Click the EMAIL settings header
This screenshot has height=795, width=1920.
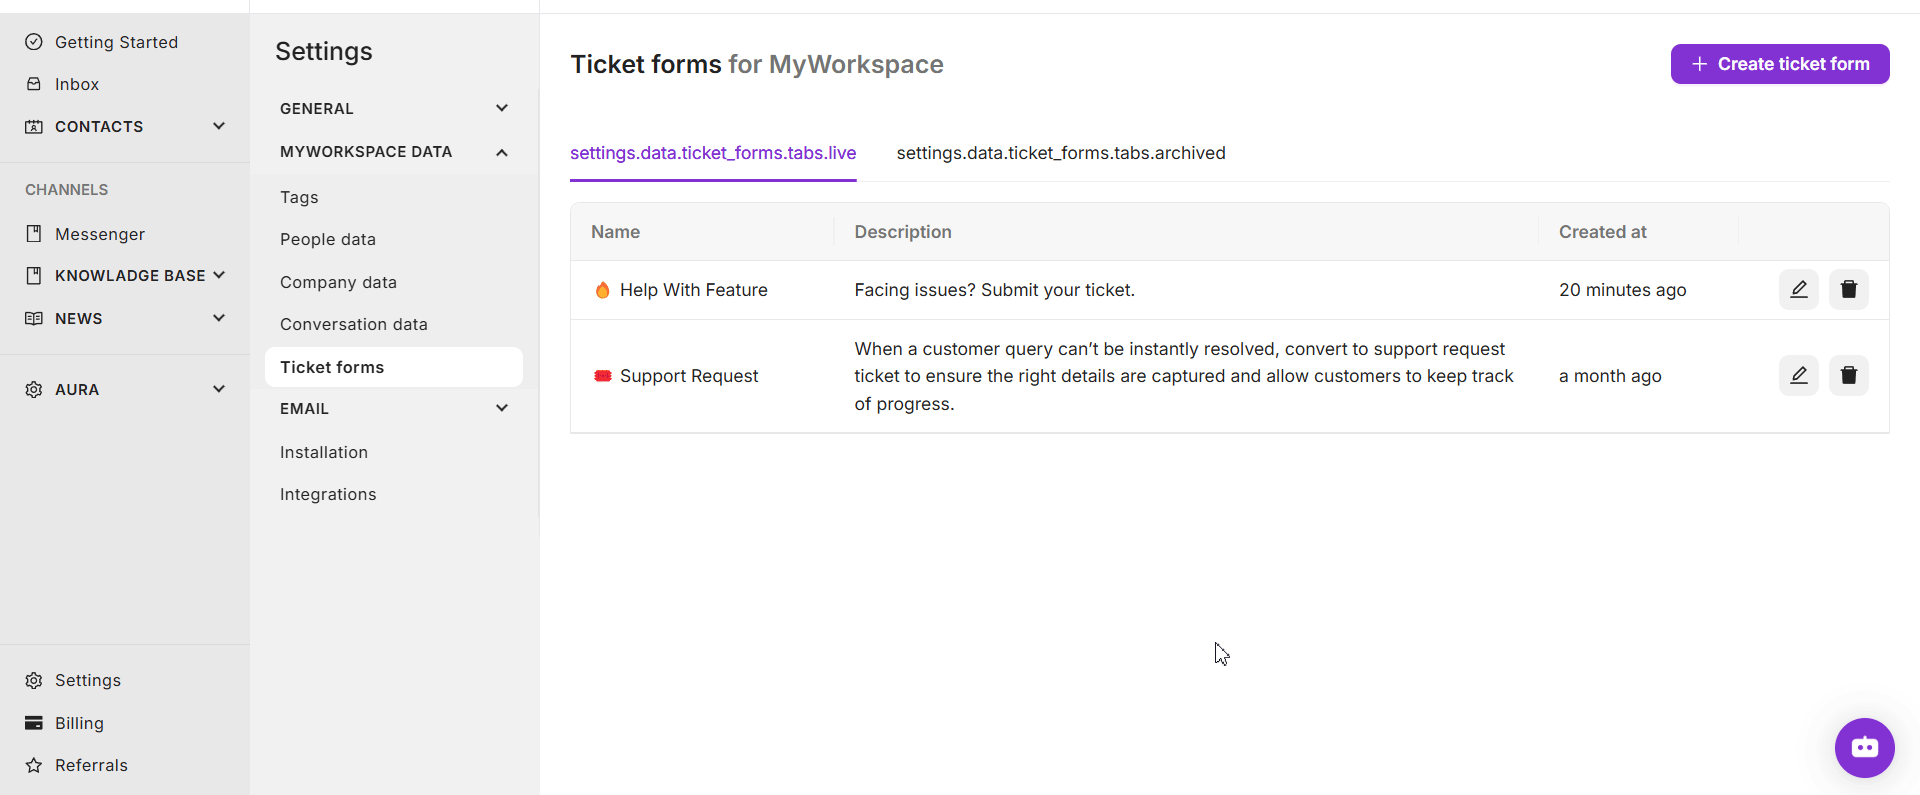tap(304, 408)
